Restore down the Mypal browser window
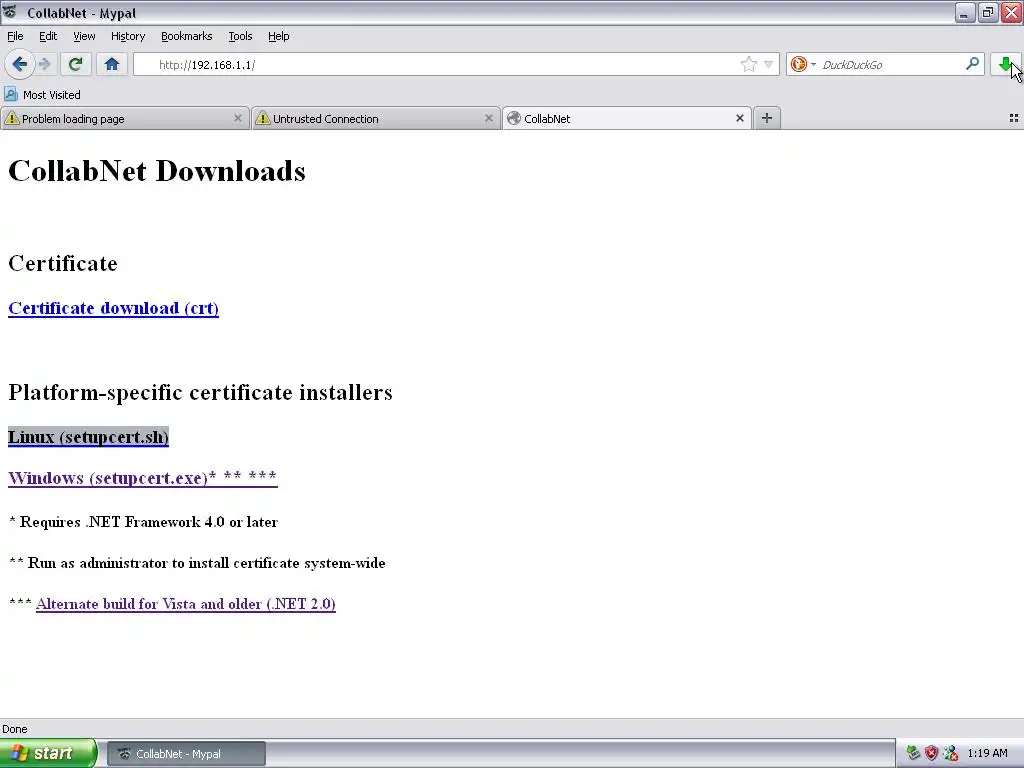The height and width of the screenshot is (768, 1024). pyautogui.click(x=987, y=12)
